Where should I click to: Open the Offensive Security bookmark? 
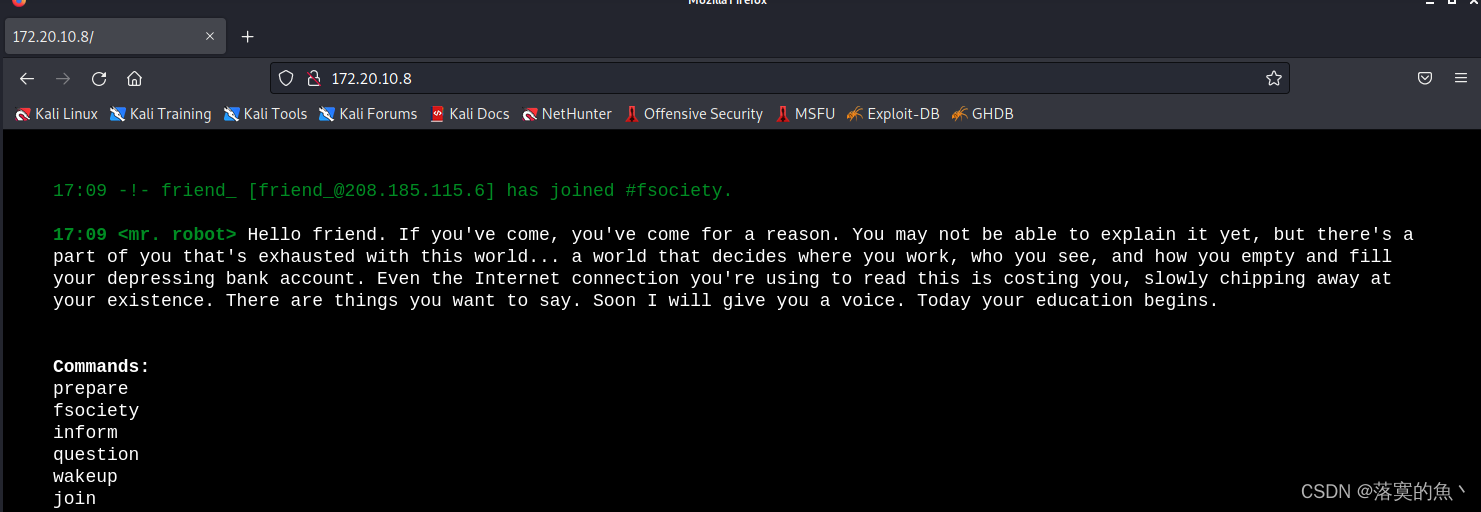tap(693, 114)
